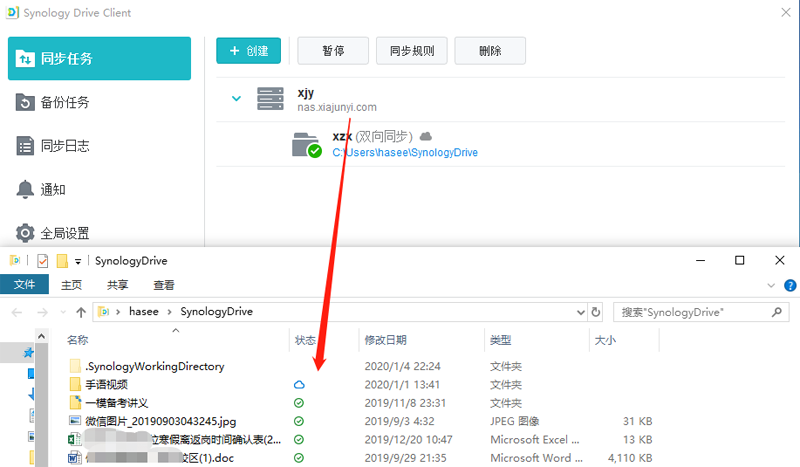Screen dimensions: 800x467
Task: Click the Excel file type icon
Action: click(x=75, y=439)
